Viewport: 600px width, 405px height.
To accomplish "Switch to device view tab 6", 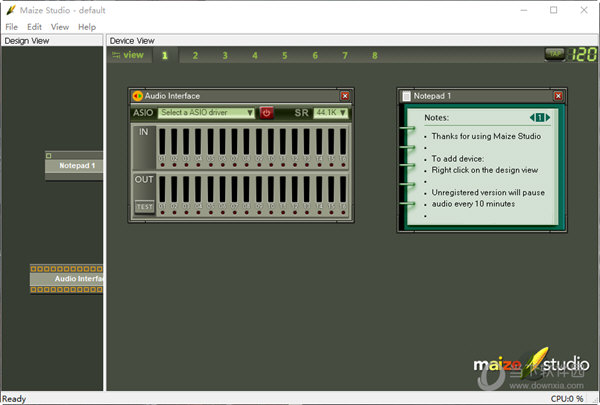I will coord(315,56).
